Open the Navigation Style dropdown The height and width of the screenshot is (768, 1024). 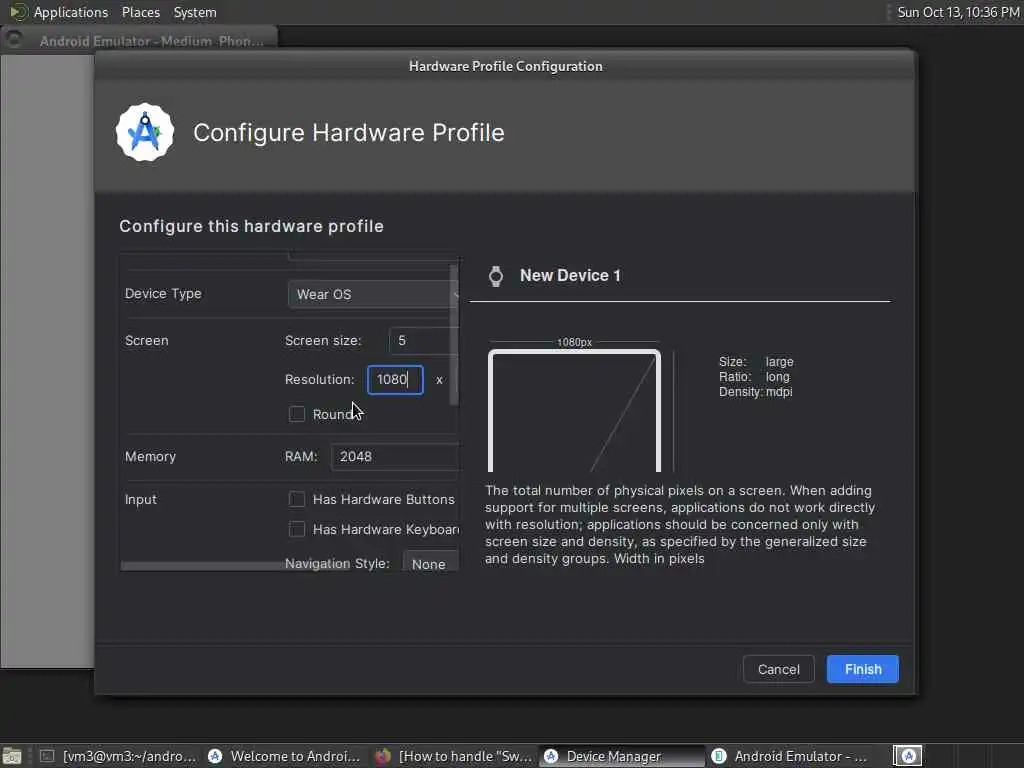click(x=430, y=564)
